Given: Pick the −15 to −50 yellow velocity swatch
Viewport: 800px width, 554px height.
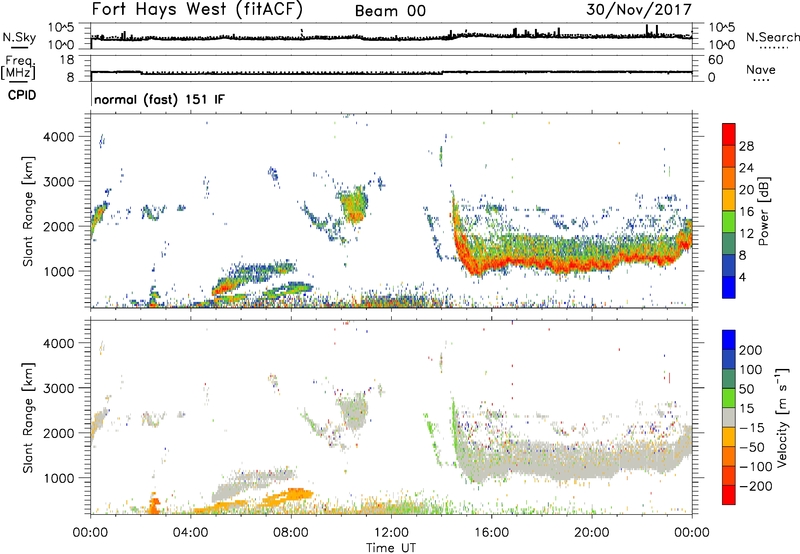Looking at the screenshot, I should pyautogui.click(x=729, y=437).
